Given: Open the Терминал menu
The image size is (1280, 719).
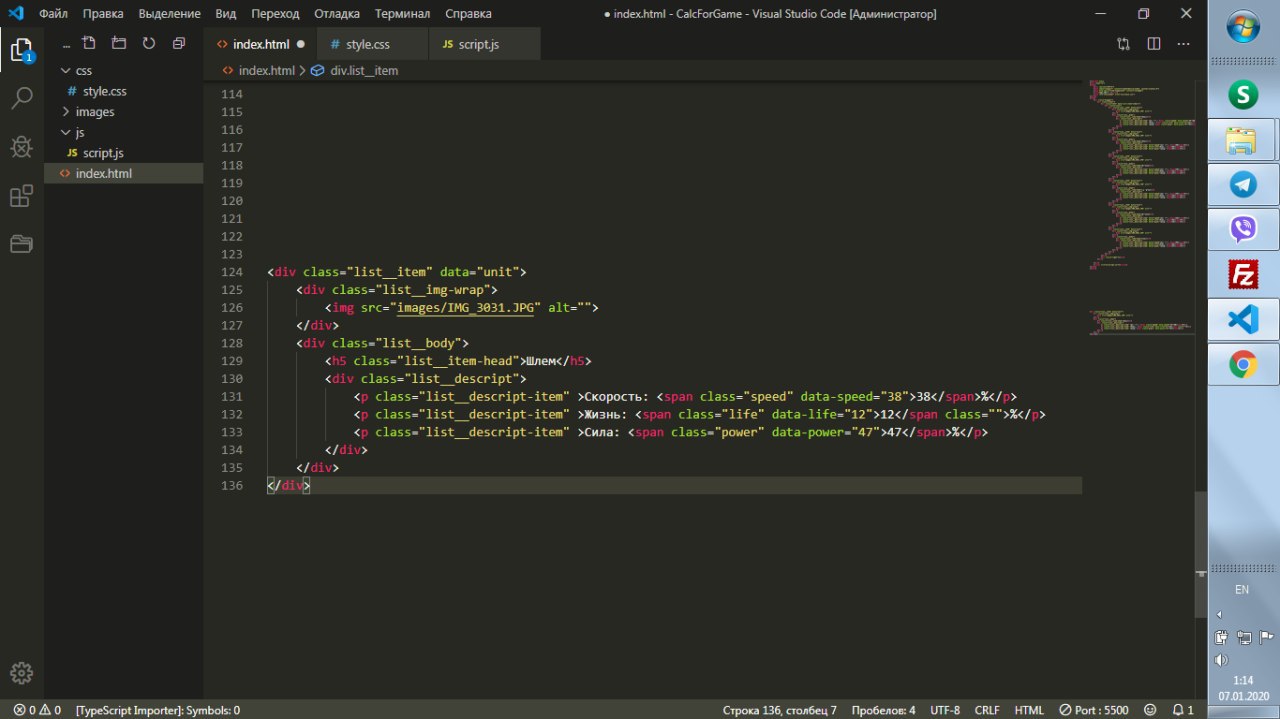Looking at the screenshot, I should pyautogui.click(x=402, y=14).
